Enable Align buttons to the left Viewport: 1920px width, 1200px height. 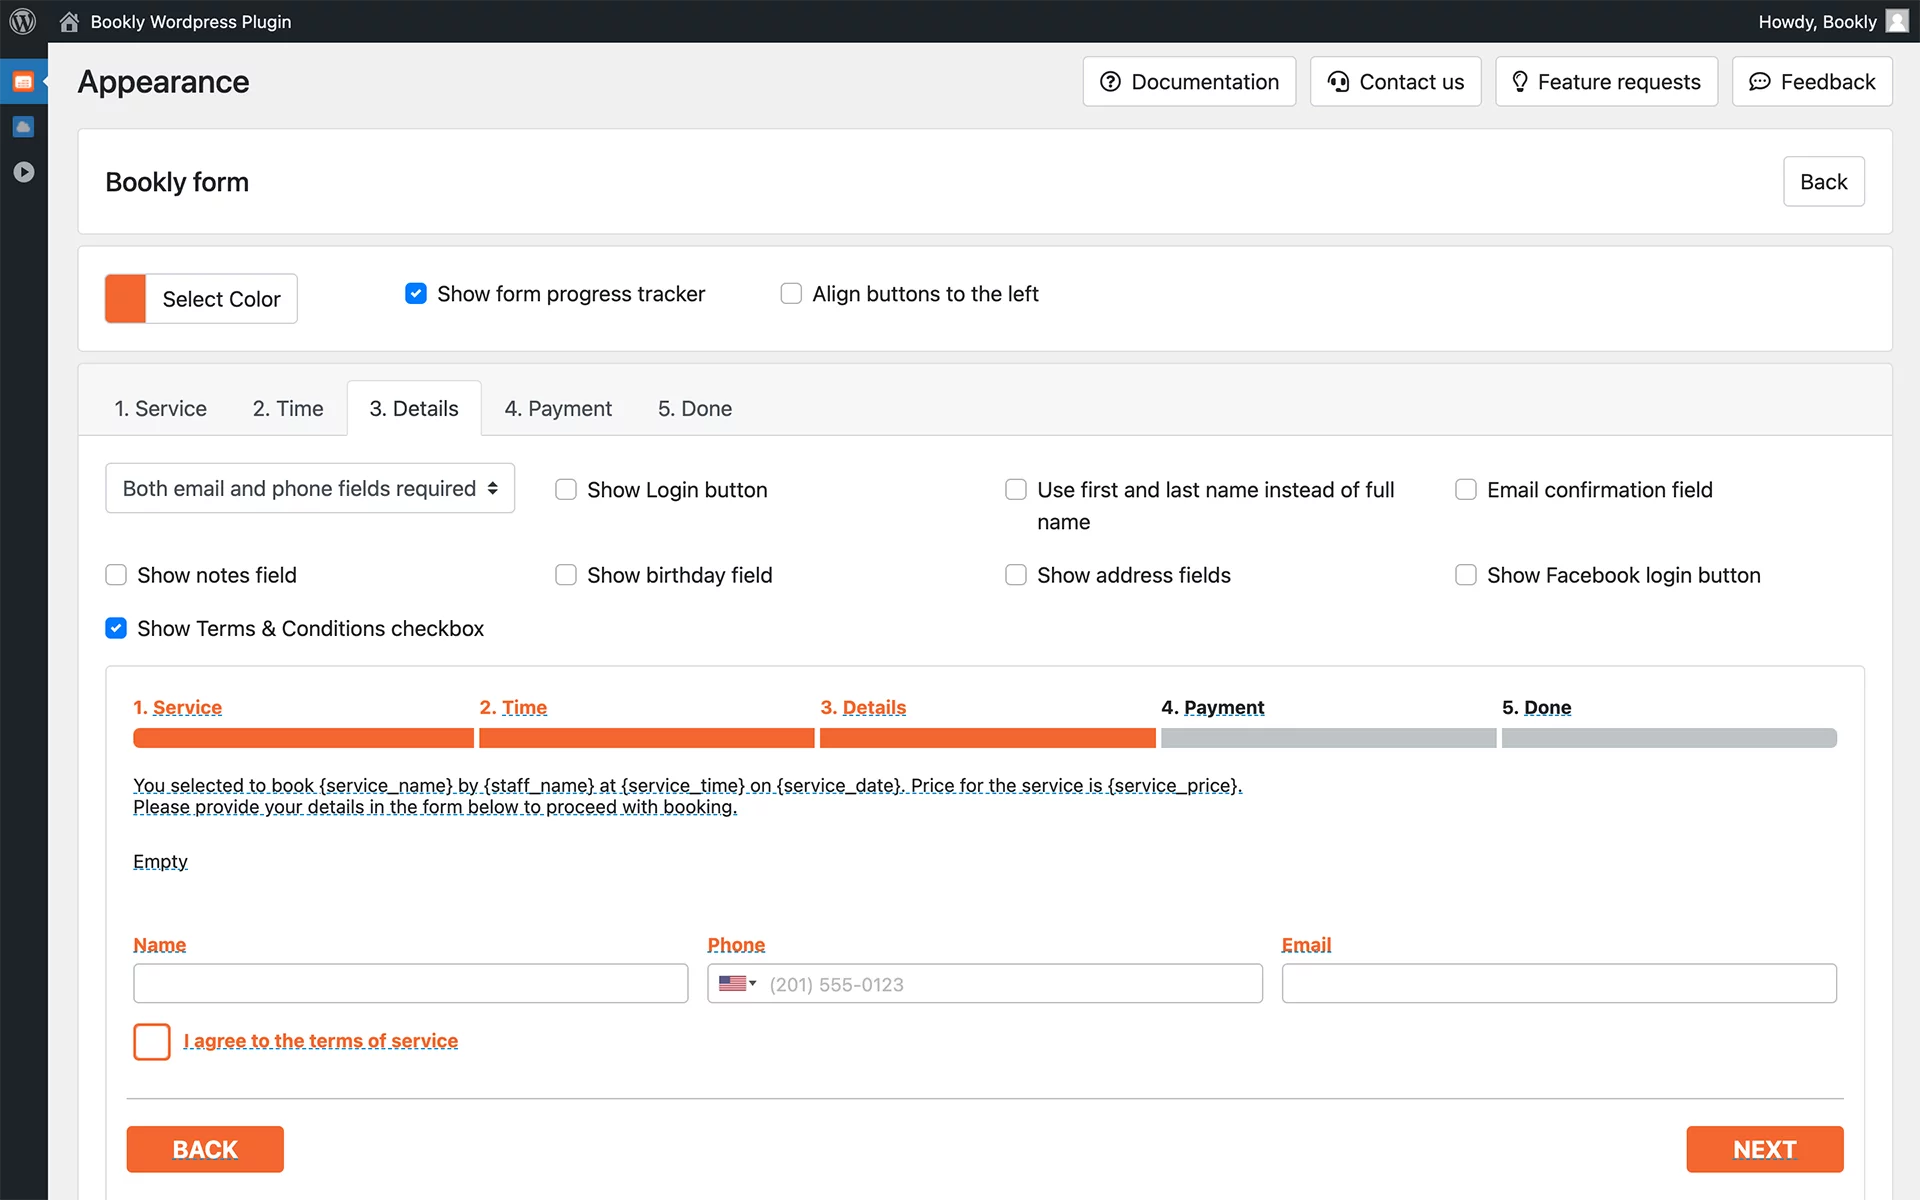click(x=791, y=294)
